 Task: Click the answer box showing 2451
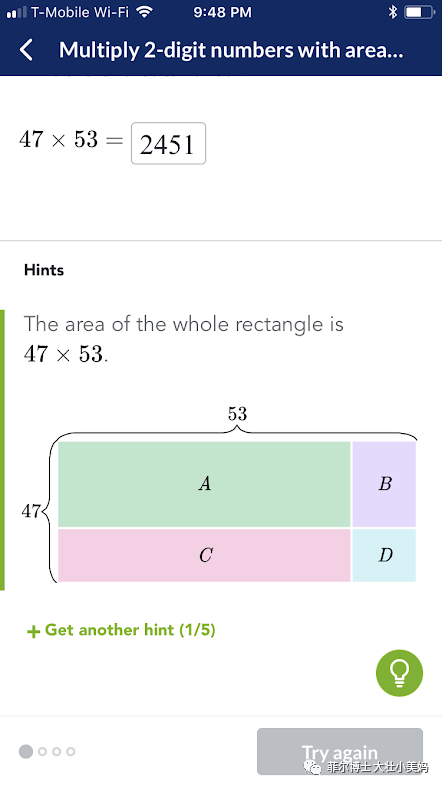(x=168, y=144)
